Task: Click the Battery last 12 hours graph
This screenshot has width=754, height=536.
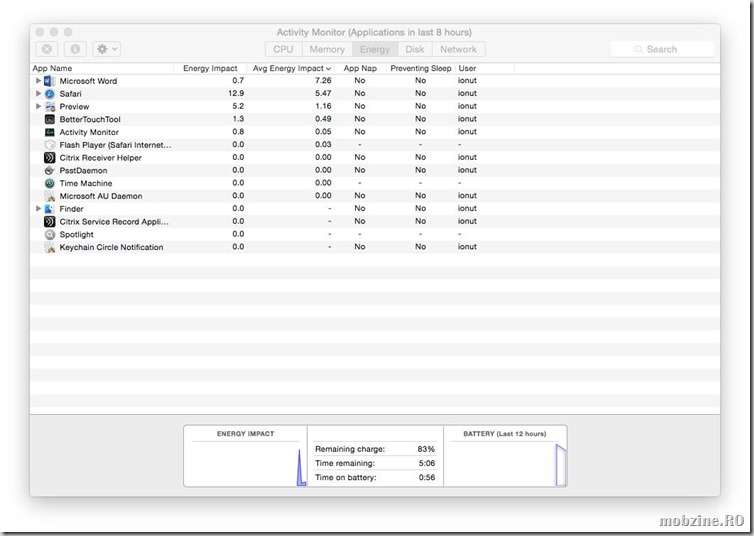Action: [505, 464]
